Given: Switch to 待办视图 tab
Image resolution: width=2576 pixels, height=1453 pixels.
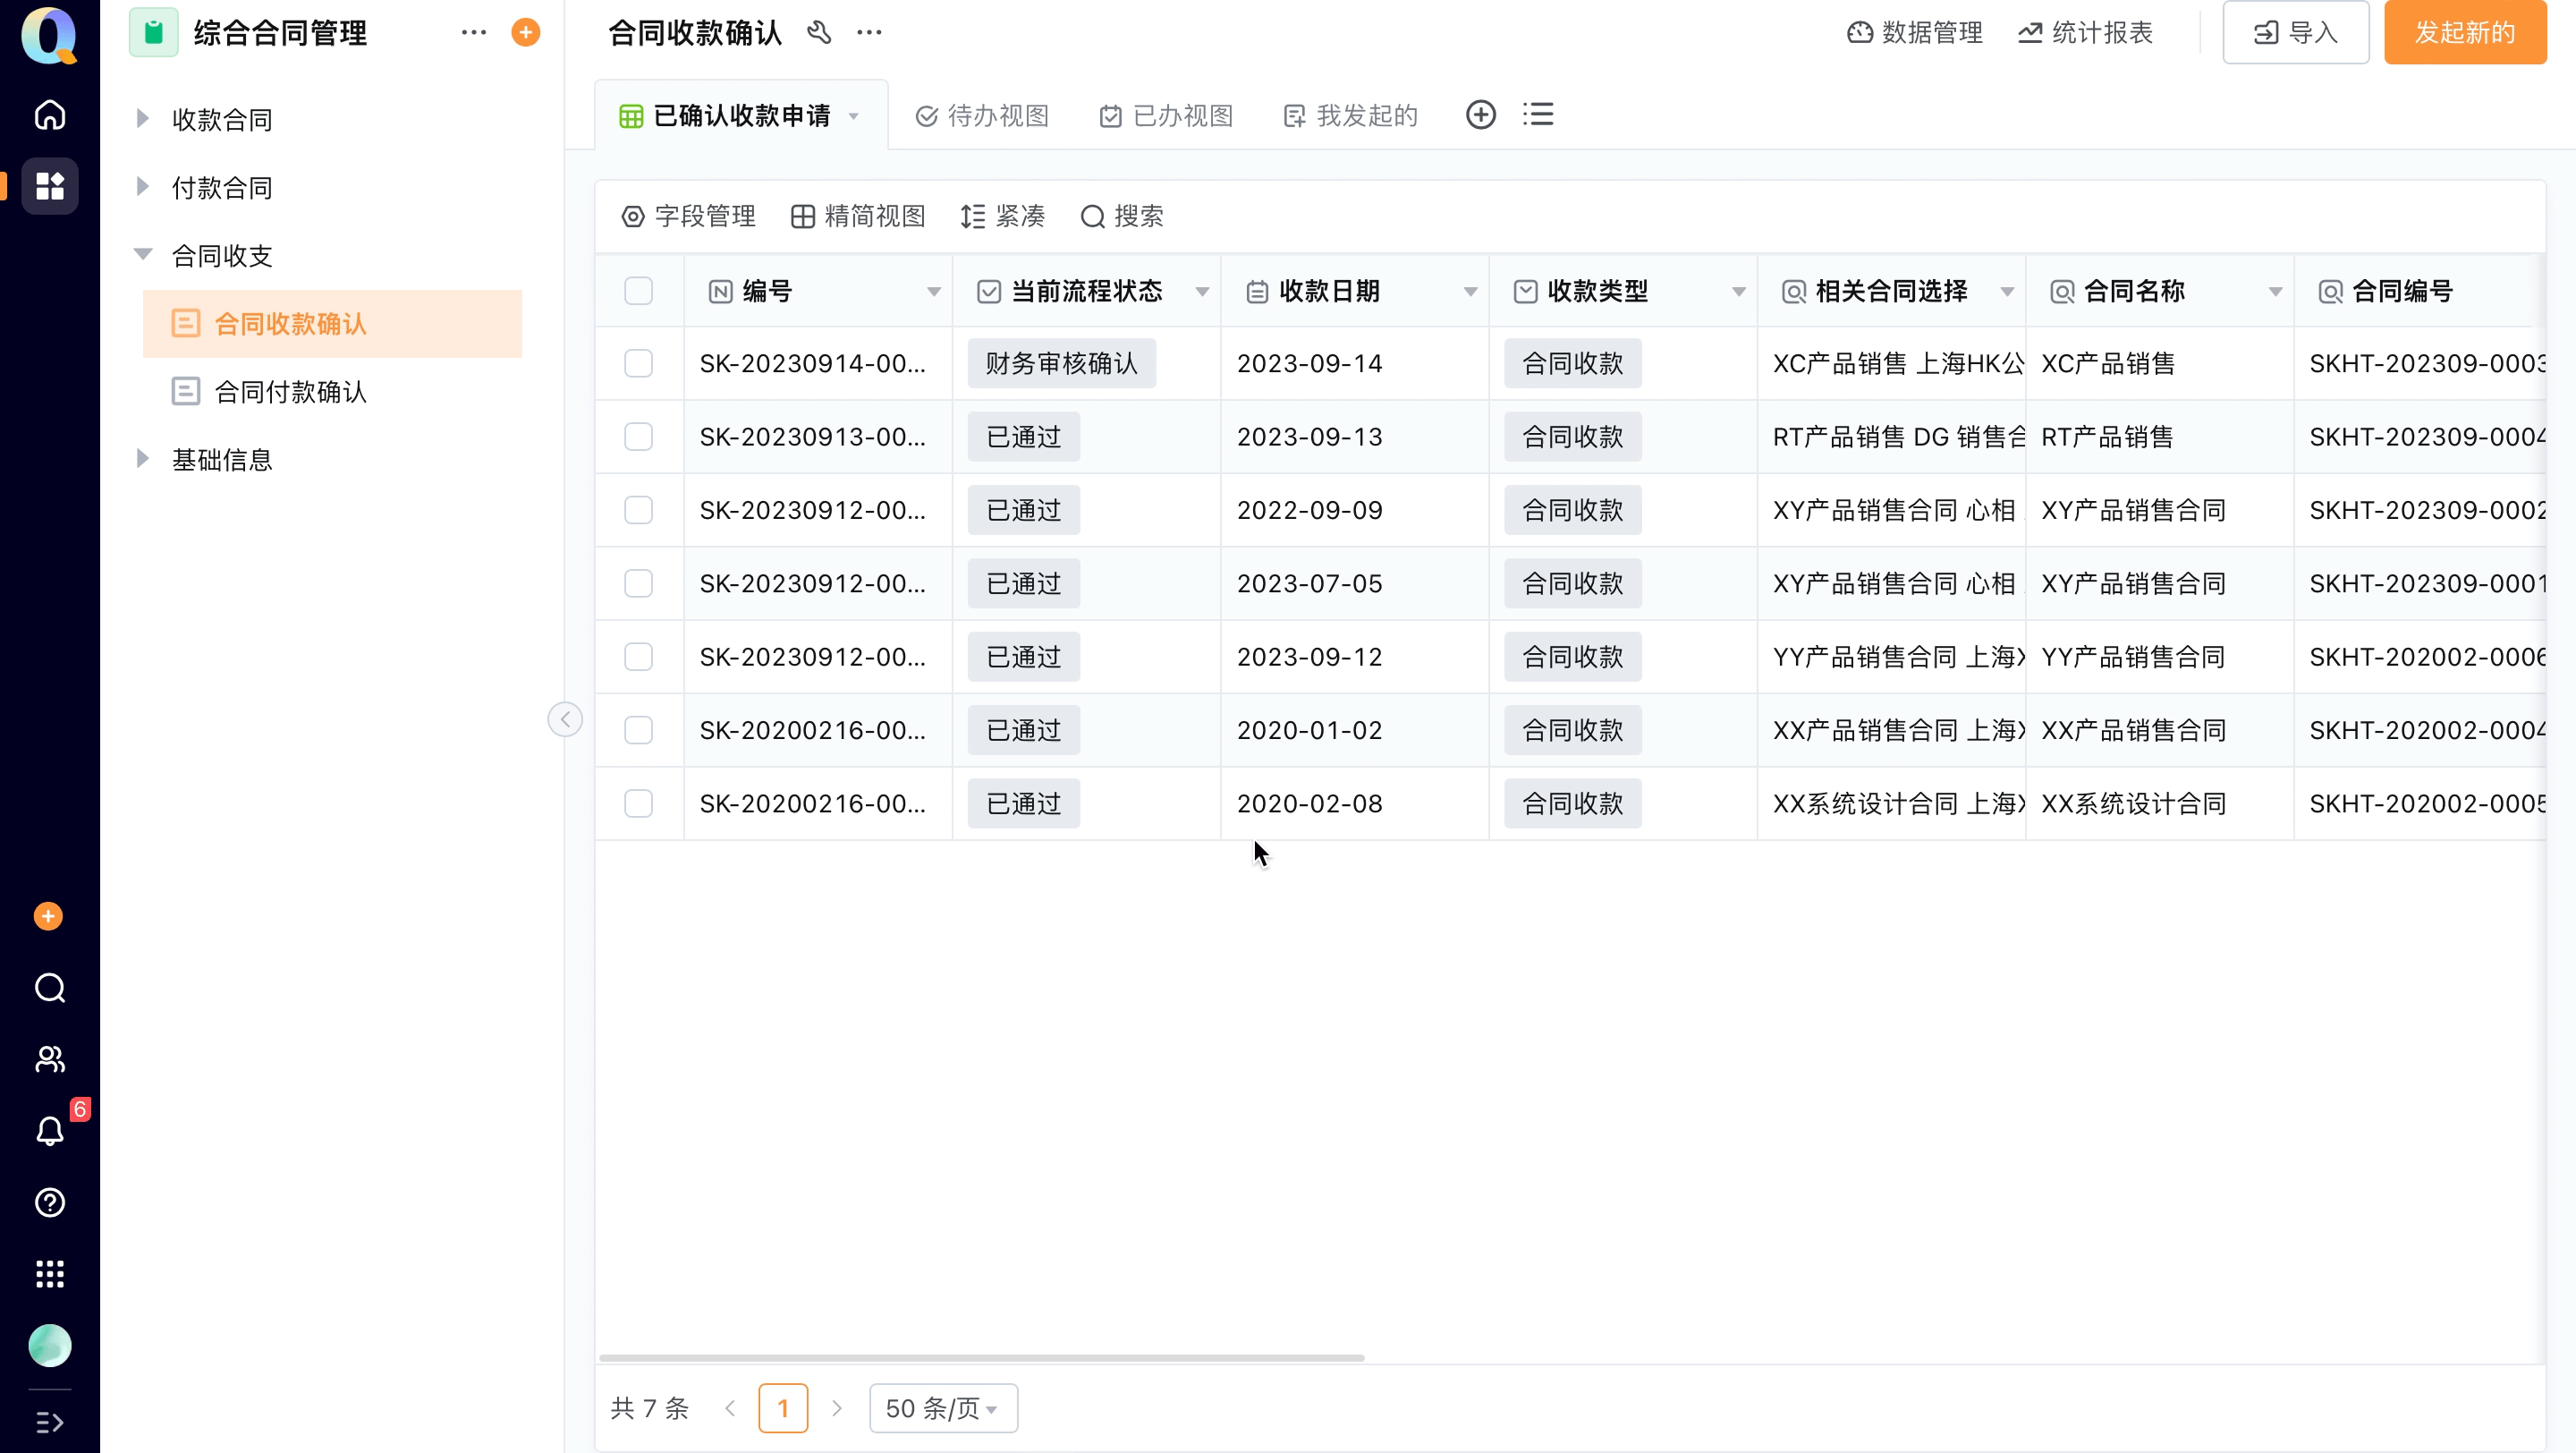Looking at the screenshot, I should click(x=982, y=116).
